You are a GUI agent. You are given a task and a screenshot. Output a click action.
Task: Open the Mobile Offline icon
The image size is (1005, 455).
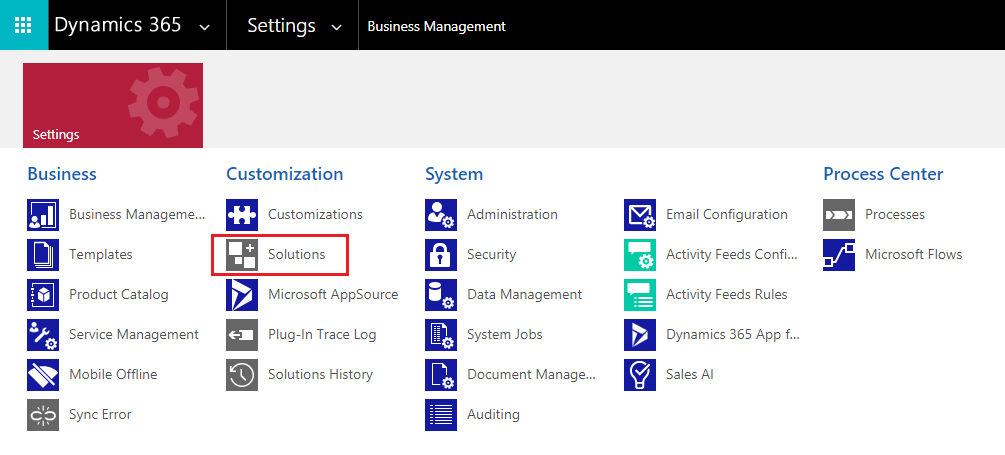pos(43,375)
